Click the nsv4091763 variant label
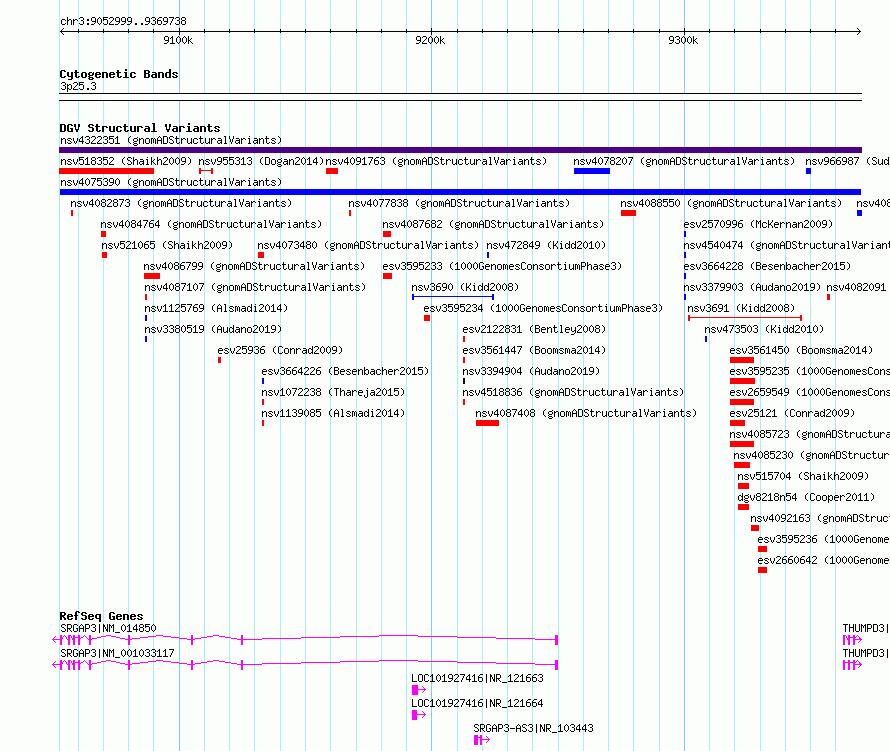 tap(436, 161)
